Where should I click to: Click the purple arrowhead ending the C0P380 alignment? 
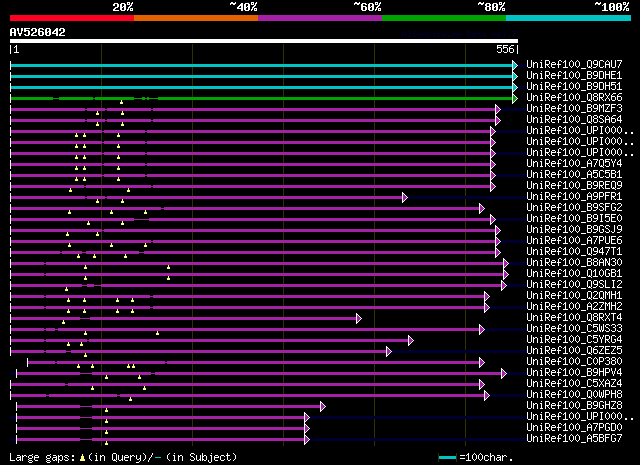click(x=482, y=363)
